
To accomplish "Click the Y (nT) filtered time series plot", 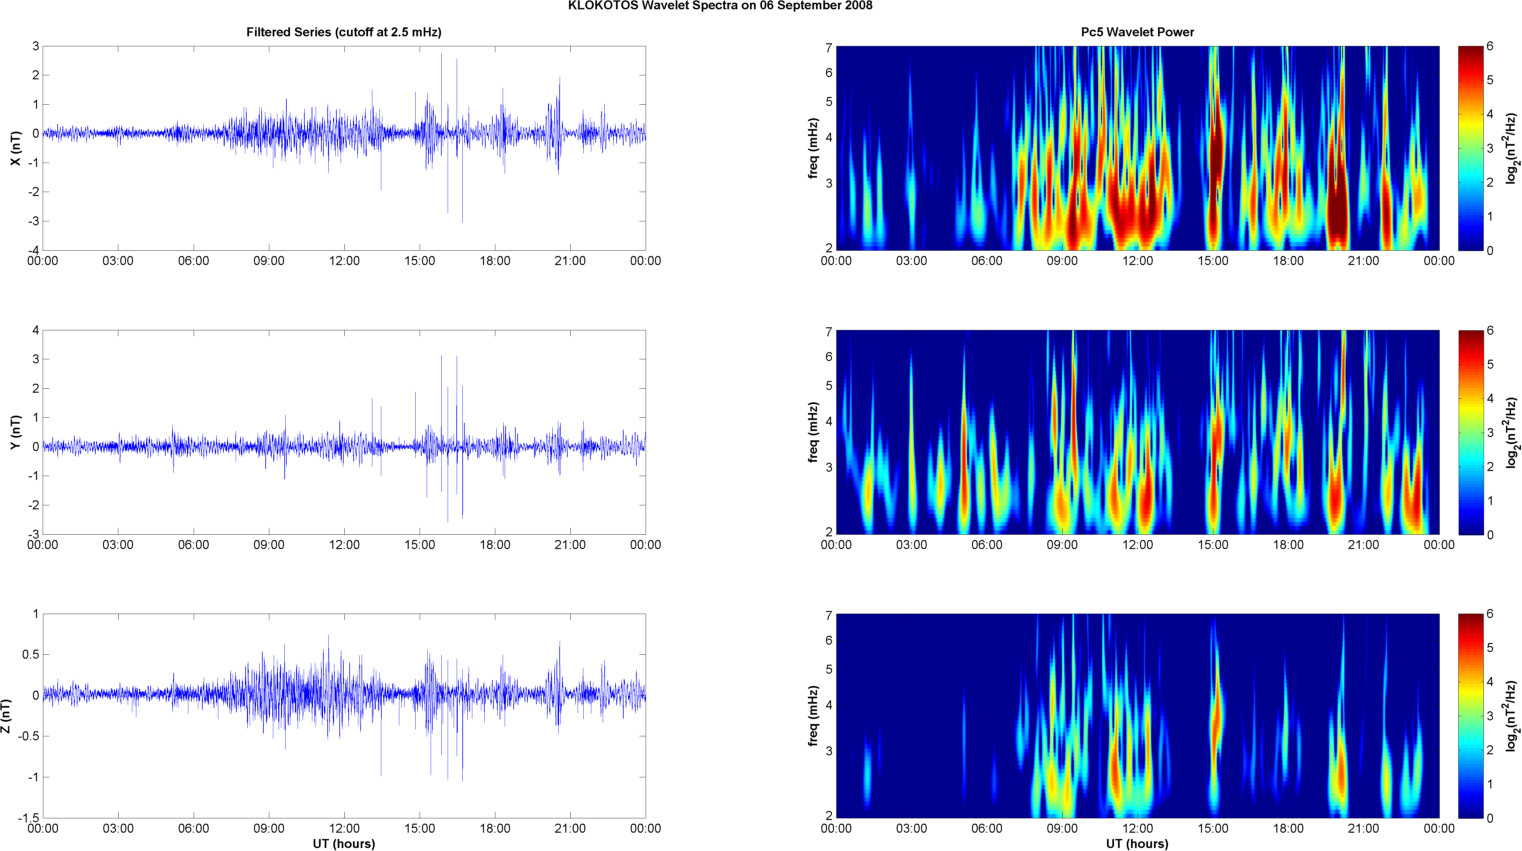I will coord(344,432).
